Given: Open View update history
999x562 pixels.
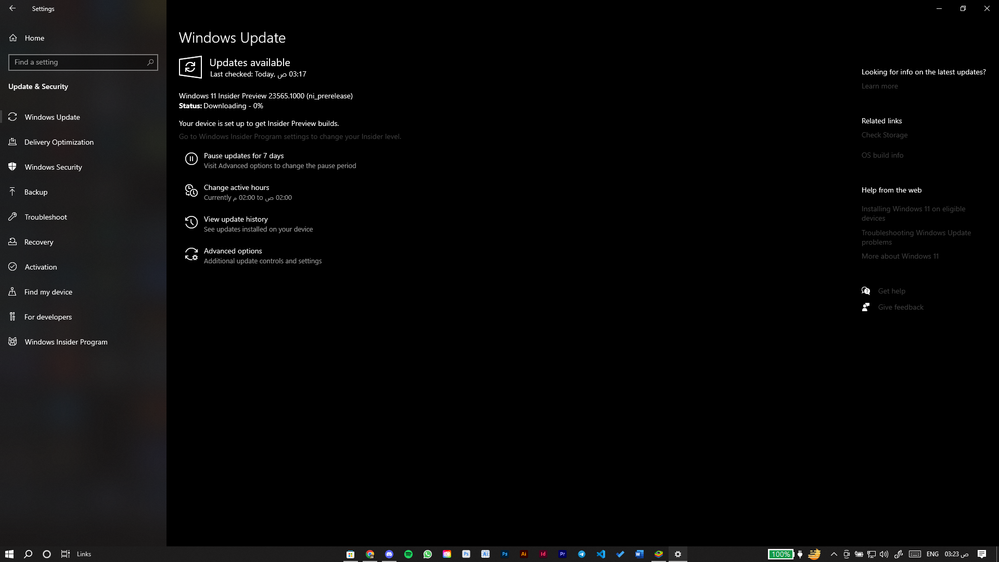Looking at the screenshot, I should pos(248,224).
